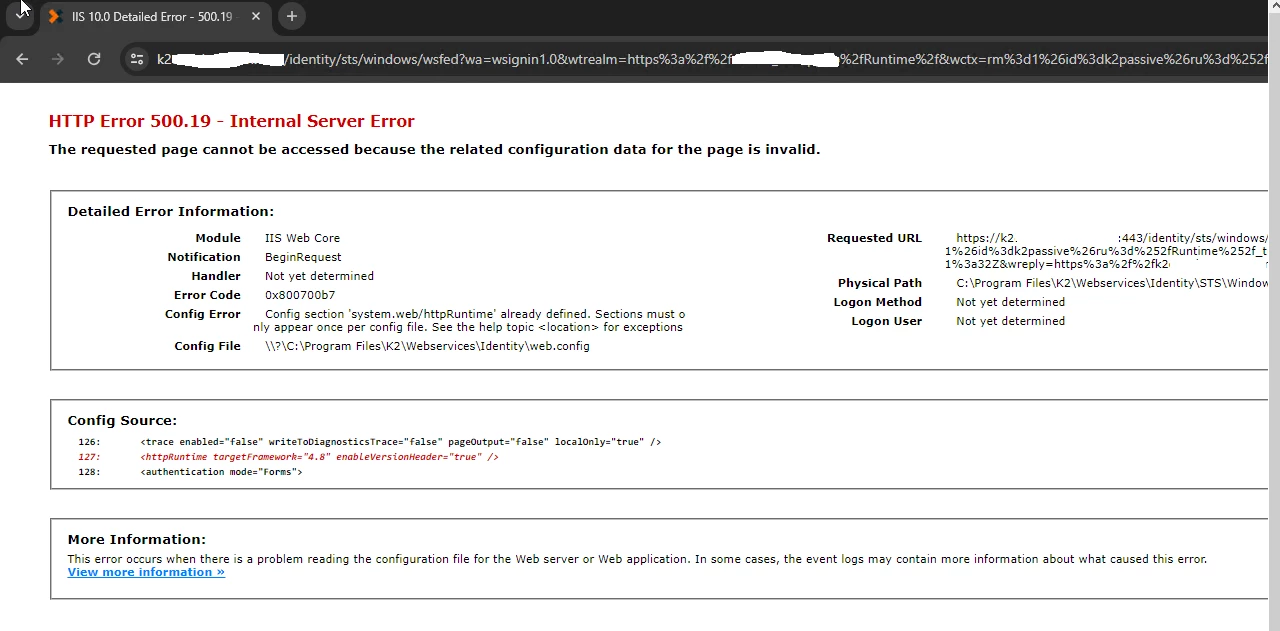This screenshot has width=1280, height=631.
Task: Click the 'Detailed Error Information' section title
Action: pos(170,211)
